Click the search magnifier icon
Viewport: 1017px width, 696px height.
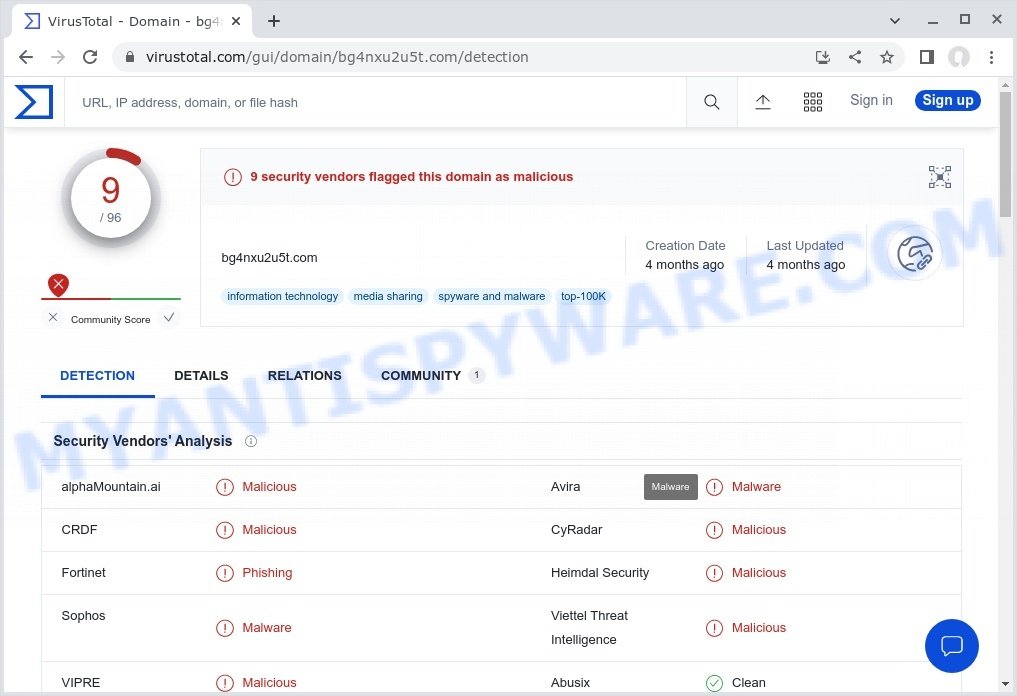coord(712,102)
